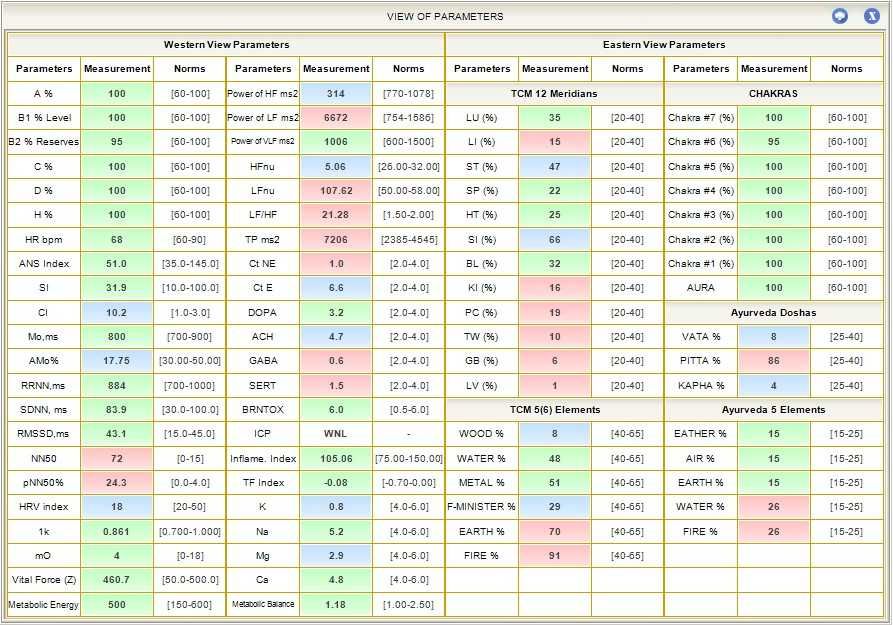Click the NN50 measurement 72

tap(117, 459)
